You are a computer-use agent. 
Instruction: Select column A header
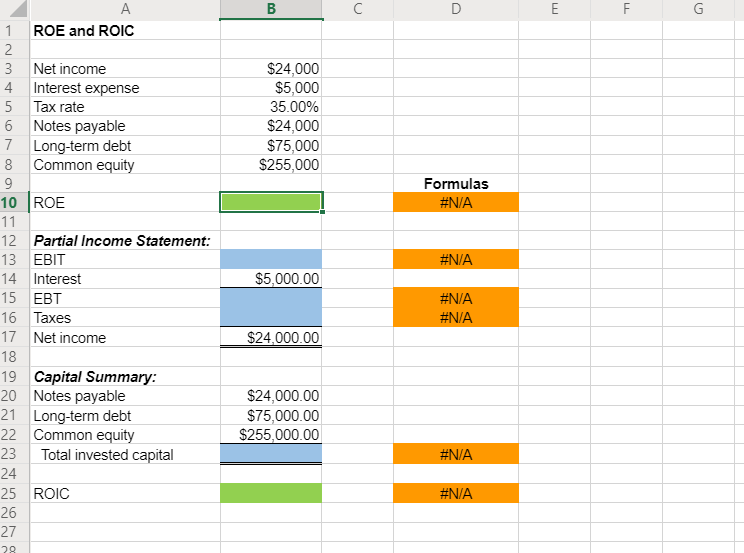pyautogui.click(x=125, y=9)
